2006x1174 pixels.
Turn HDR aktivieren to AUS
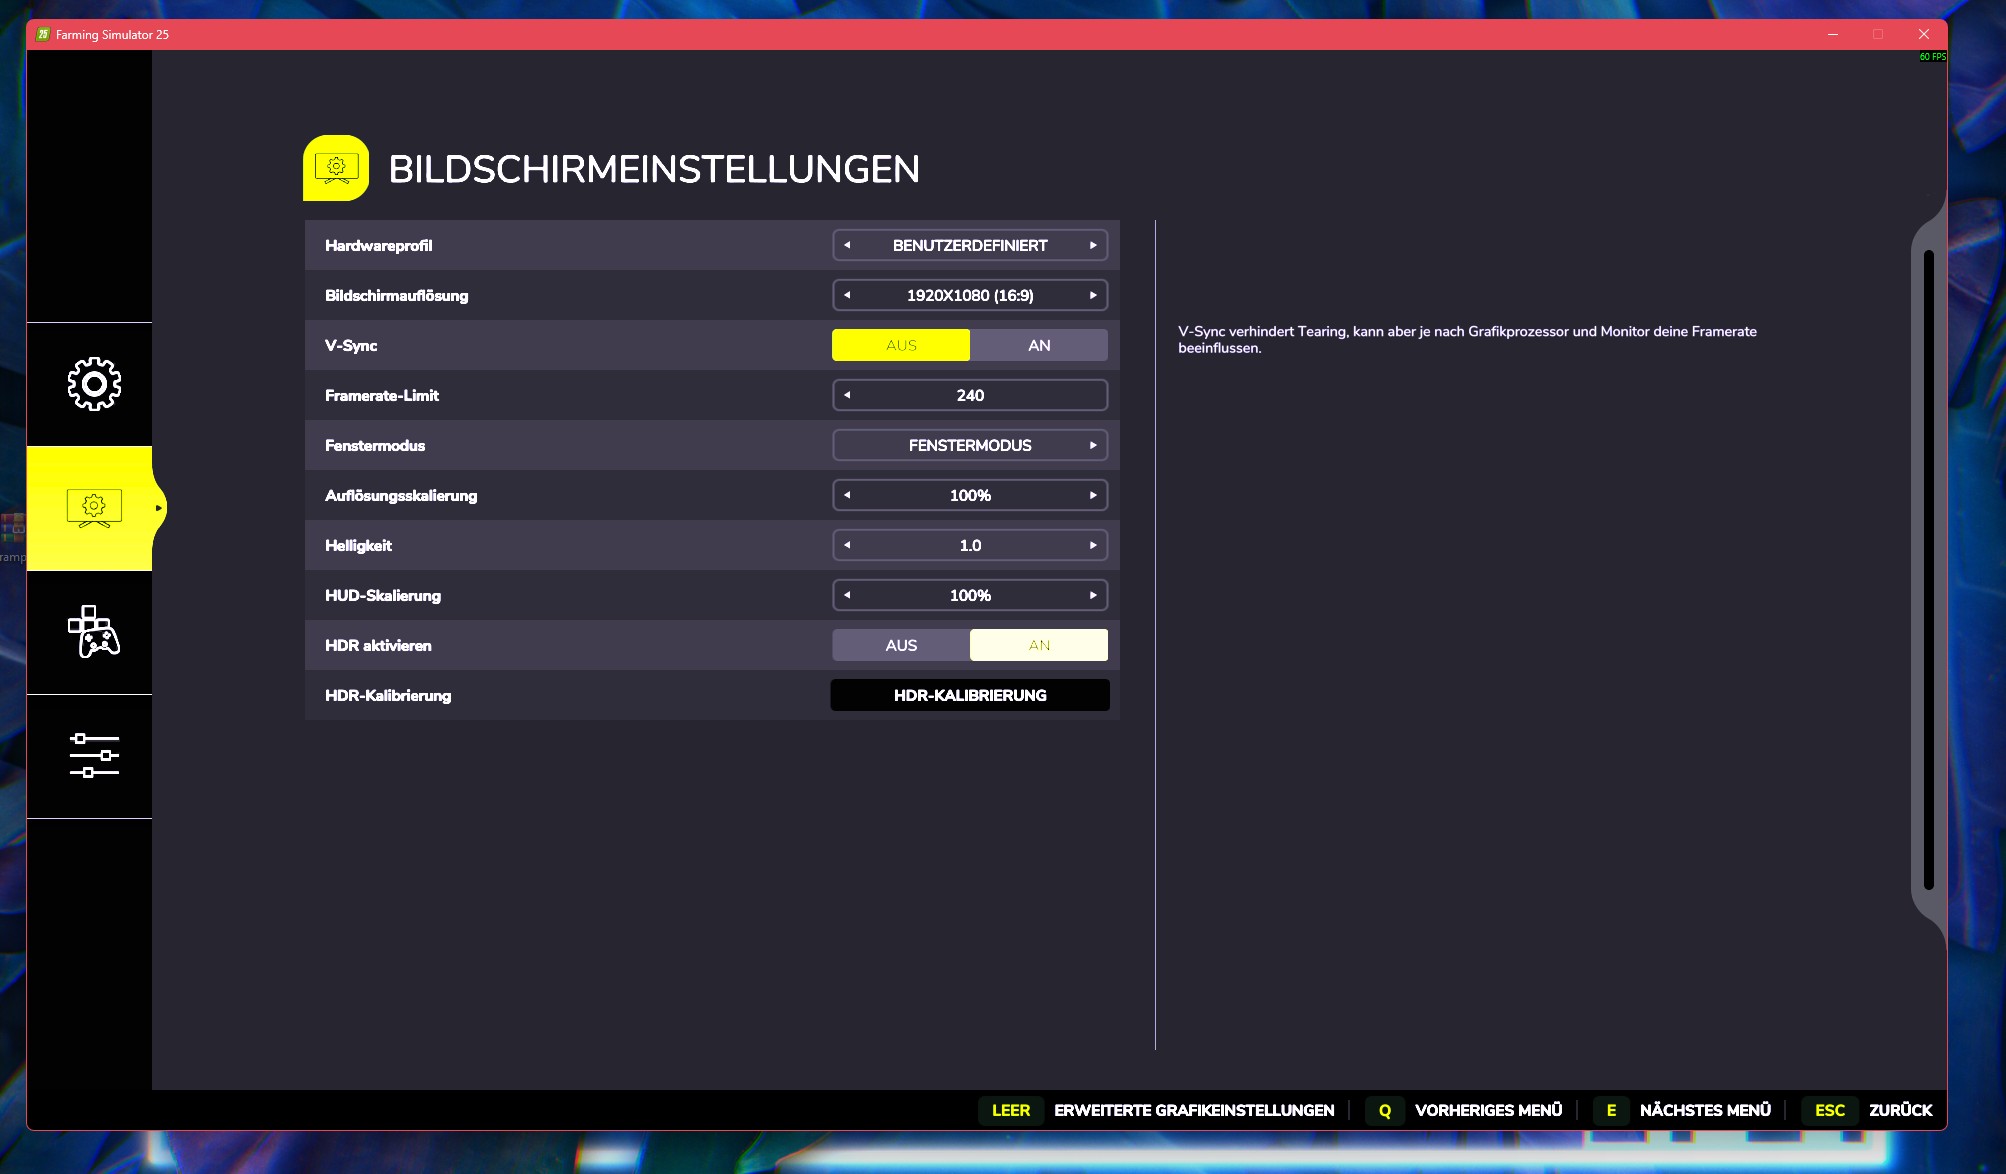(x=901, y=645)
